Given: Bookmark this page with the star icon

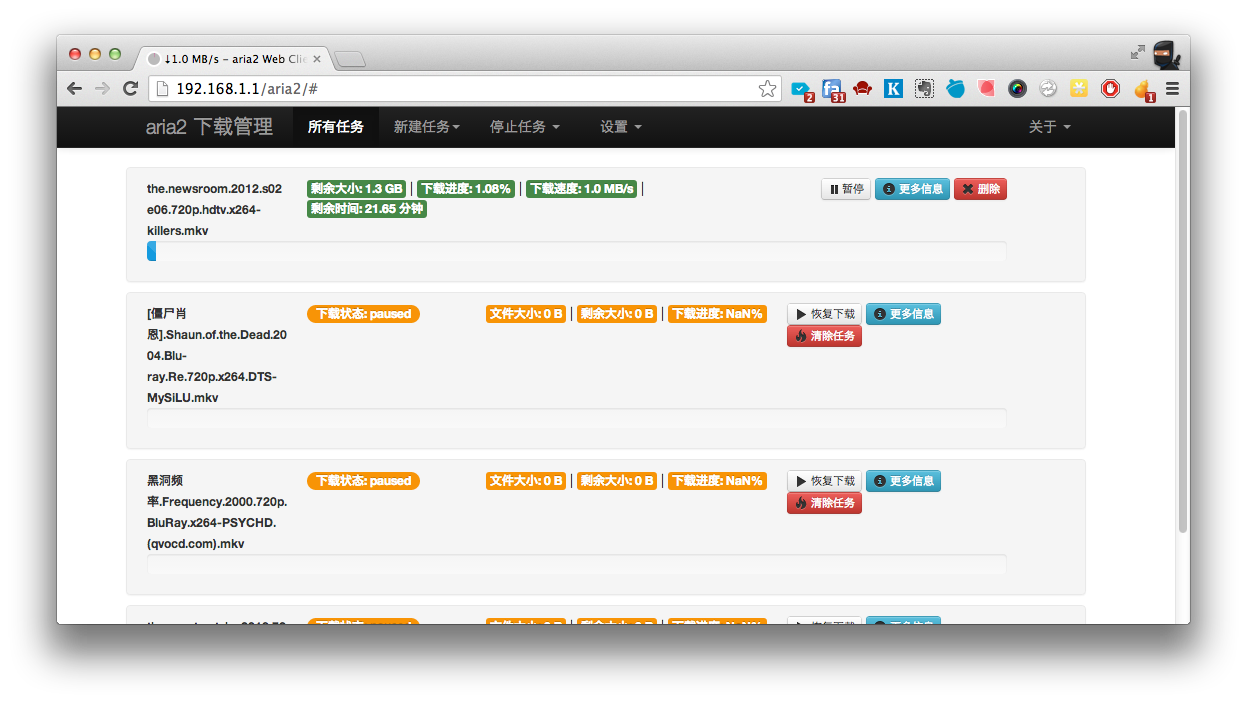Looking at the screenshot, I should click(x=767, y=89).
